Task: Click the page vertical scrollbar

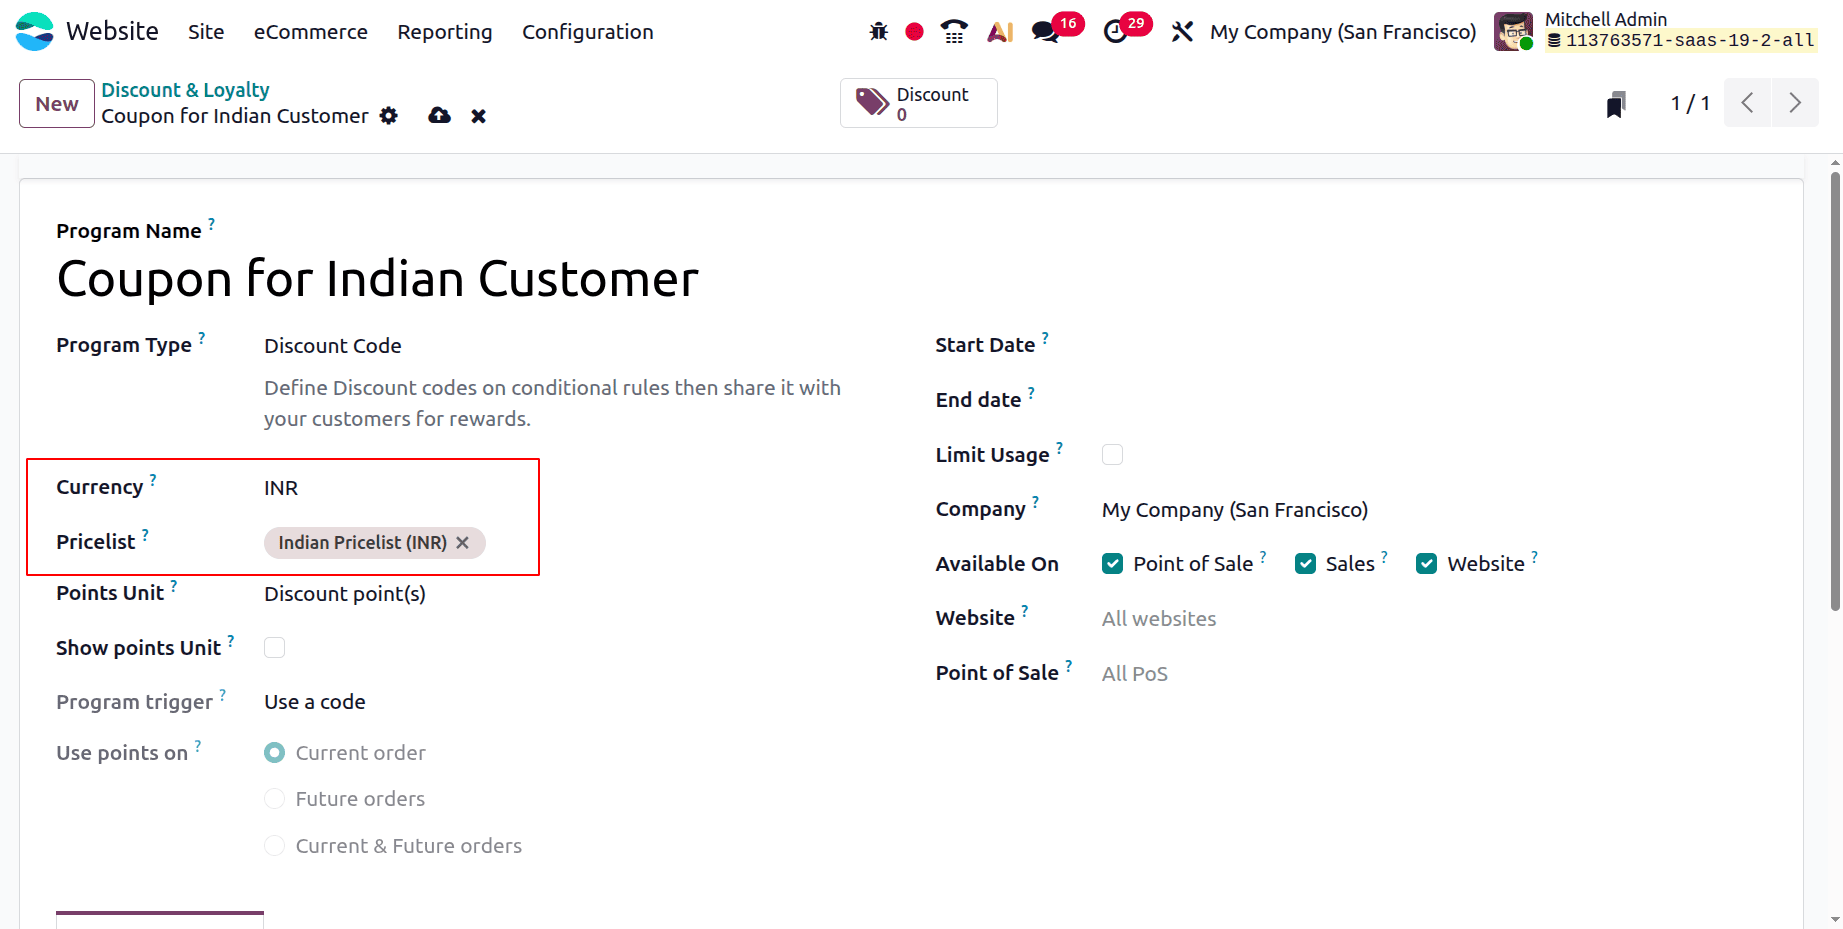Action: (x=1835, y=390)
